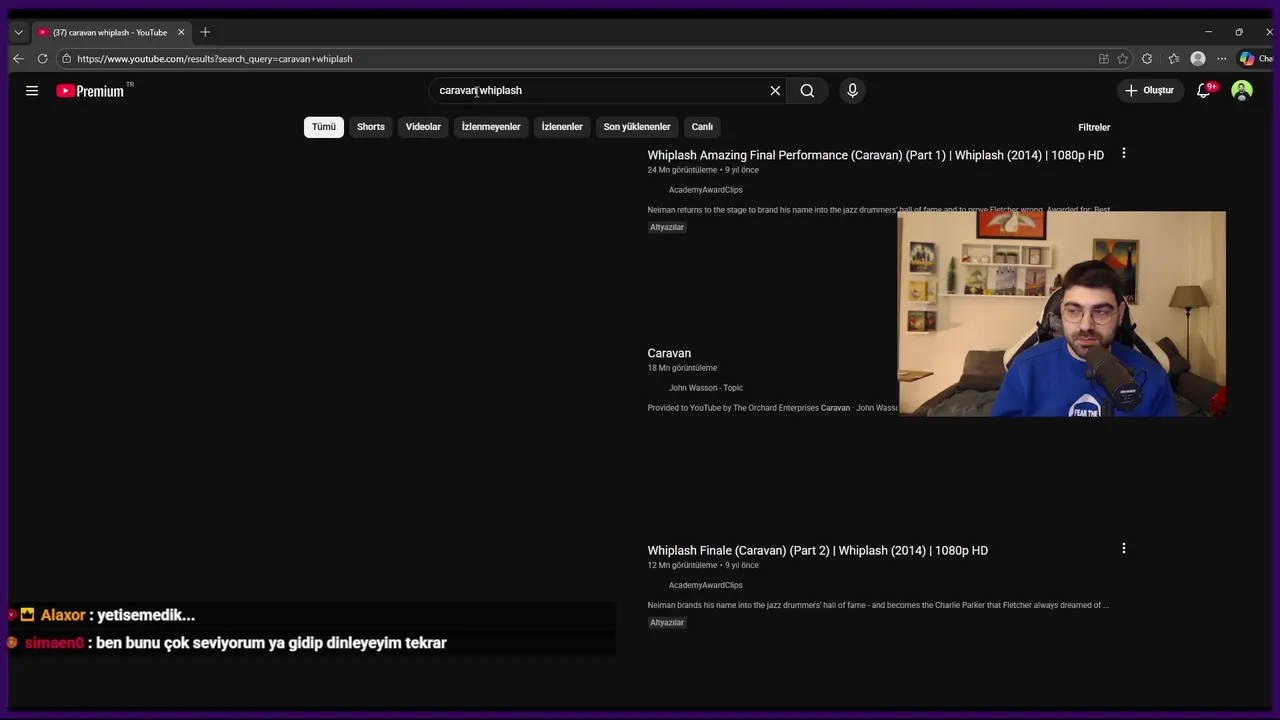Select the Shorts filter chip
Screen dimensions: 1280x720
[x=371, y=127]
